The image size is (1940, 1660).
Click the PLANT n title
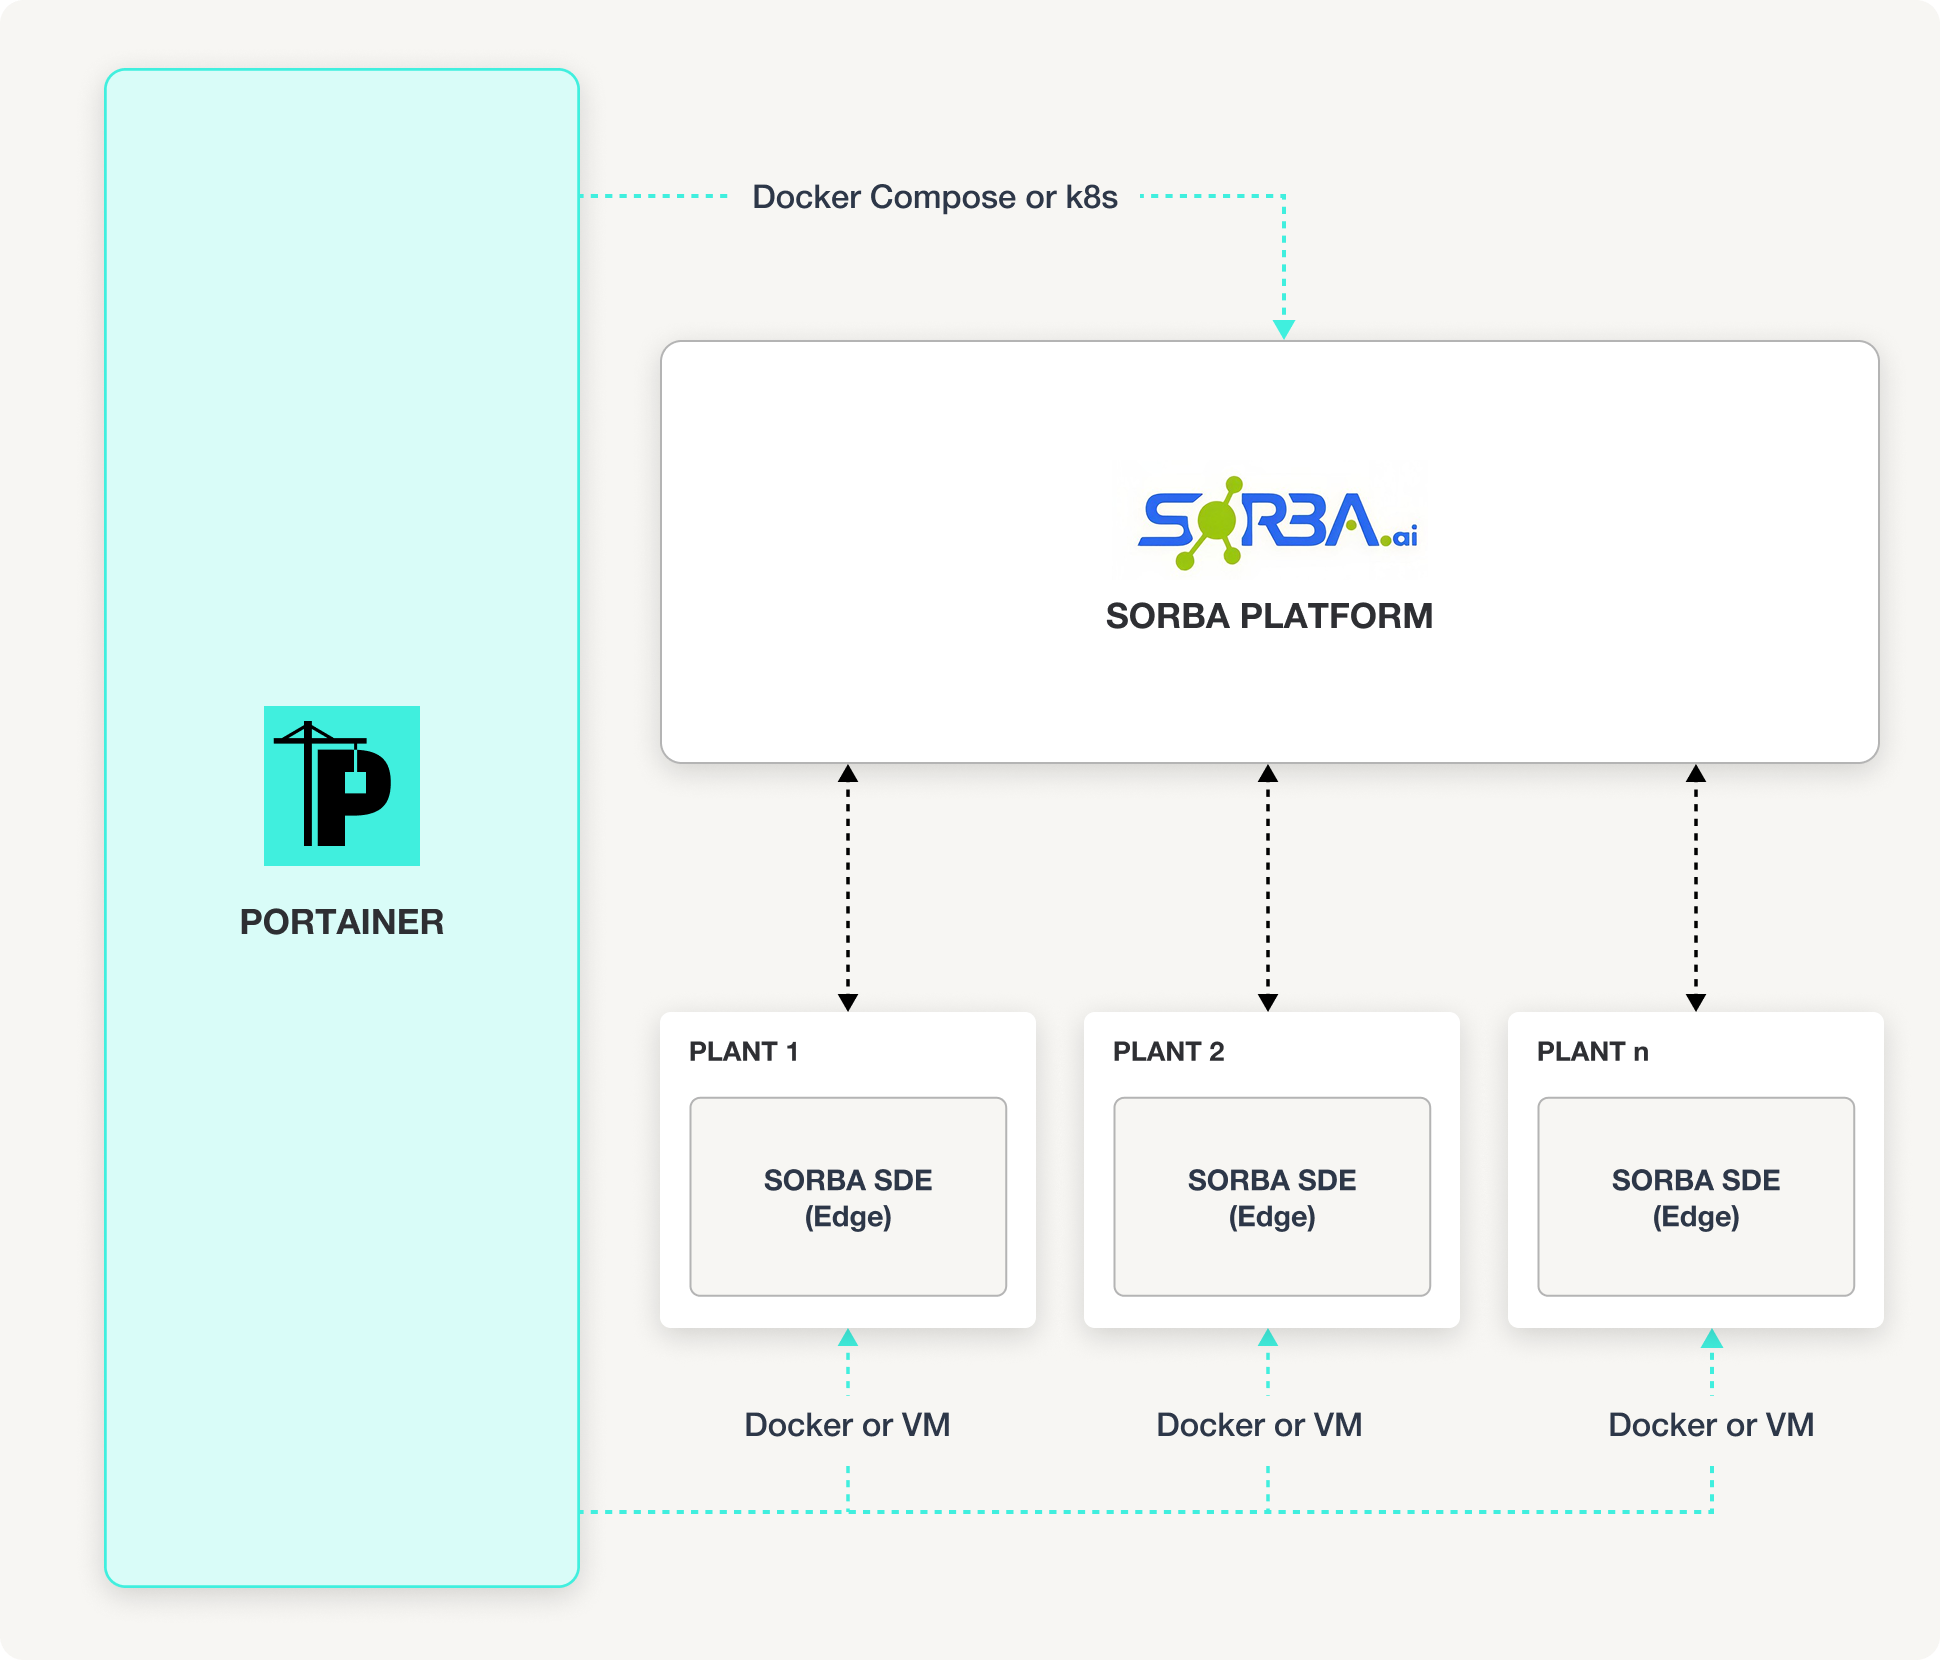pyautogui.click(x=1593, y=1052)
